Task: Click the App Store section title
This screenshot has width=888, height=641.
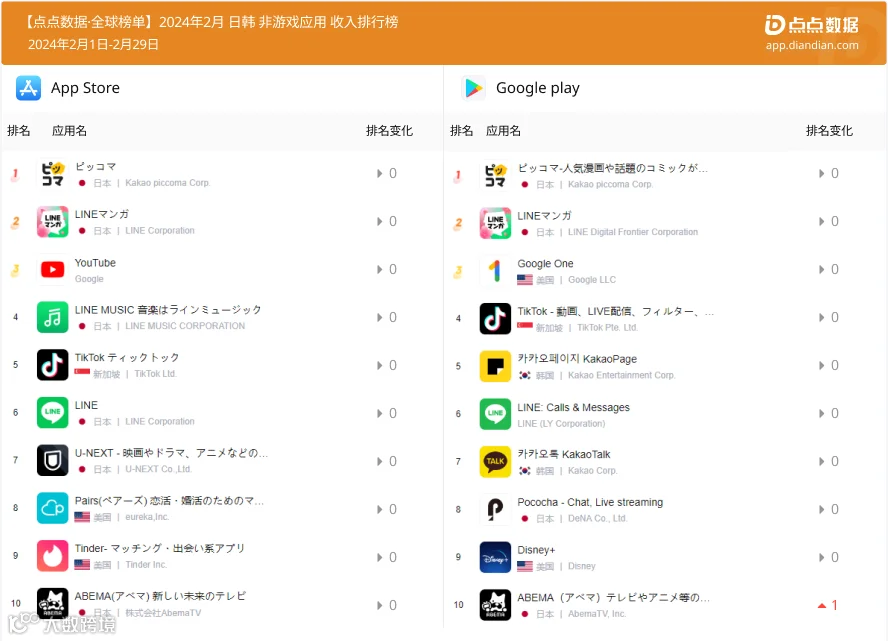Action: (x=85, y=88)
